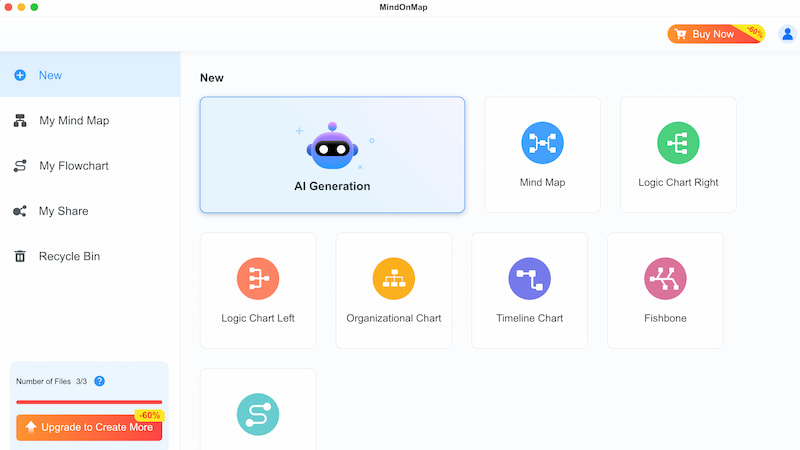Click the Mind Map label

[542, 182]
